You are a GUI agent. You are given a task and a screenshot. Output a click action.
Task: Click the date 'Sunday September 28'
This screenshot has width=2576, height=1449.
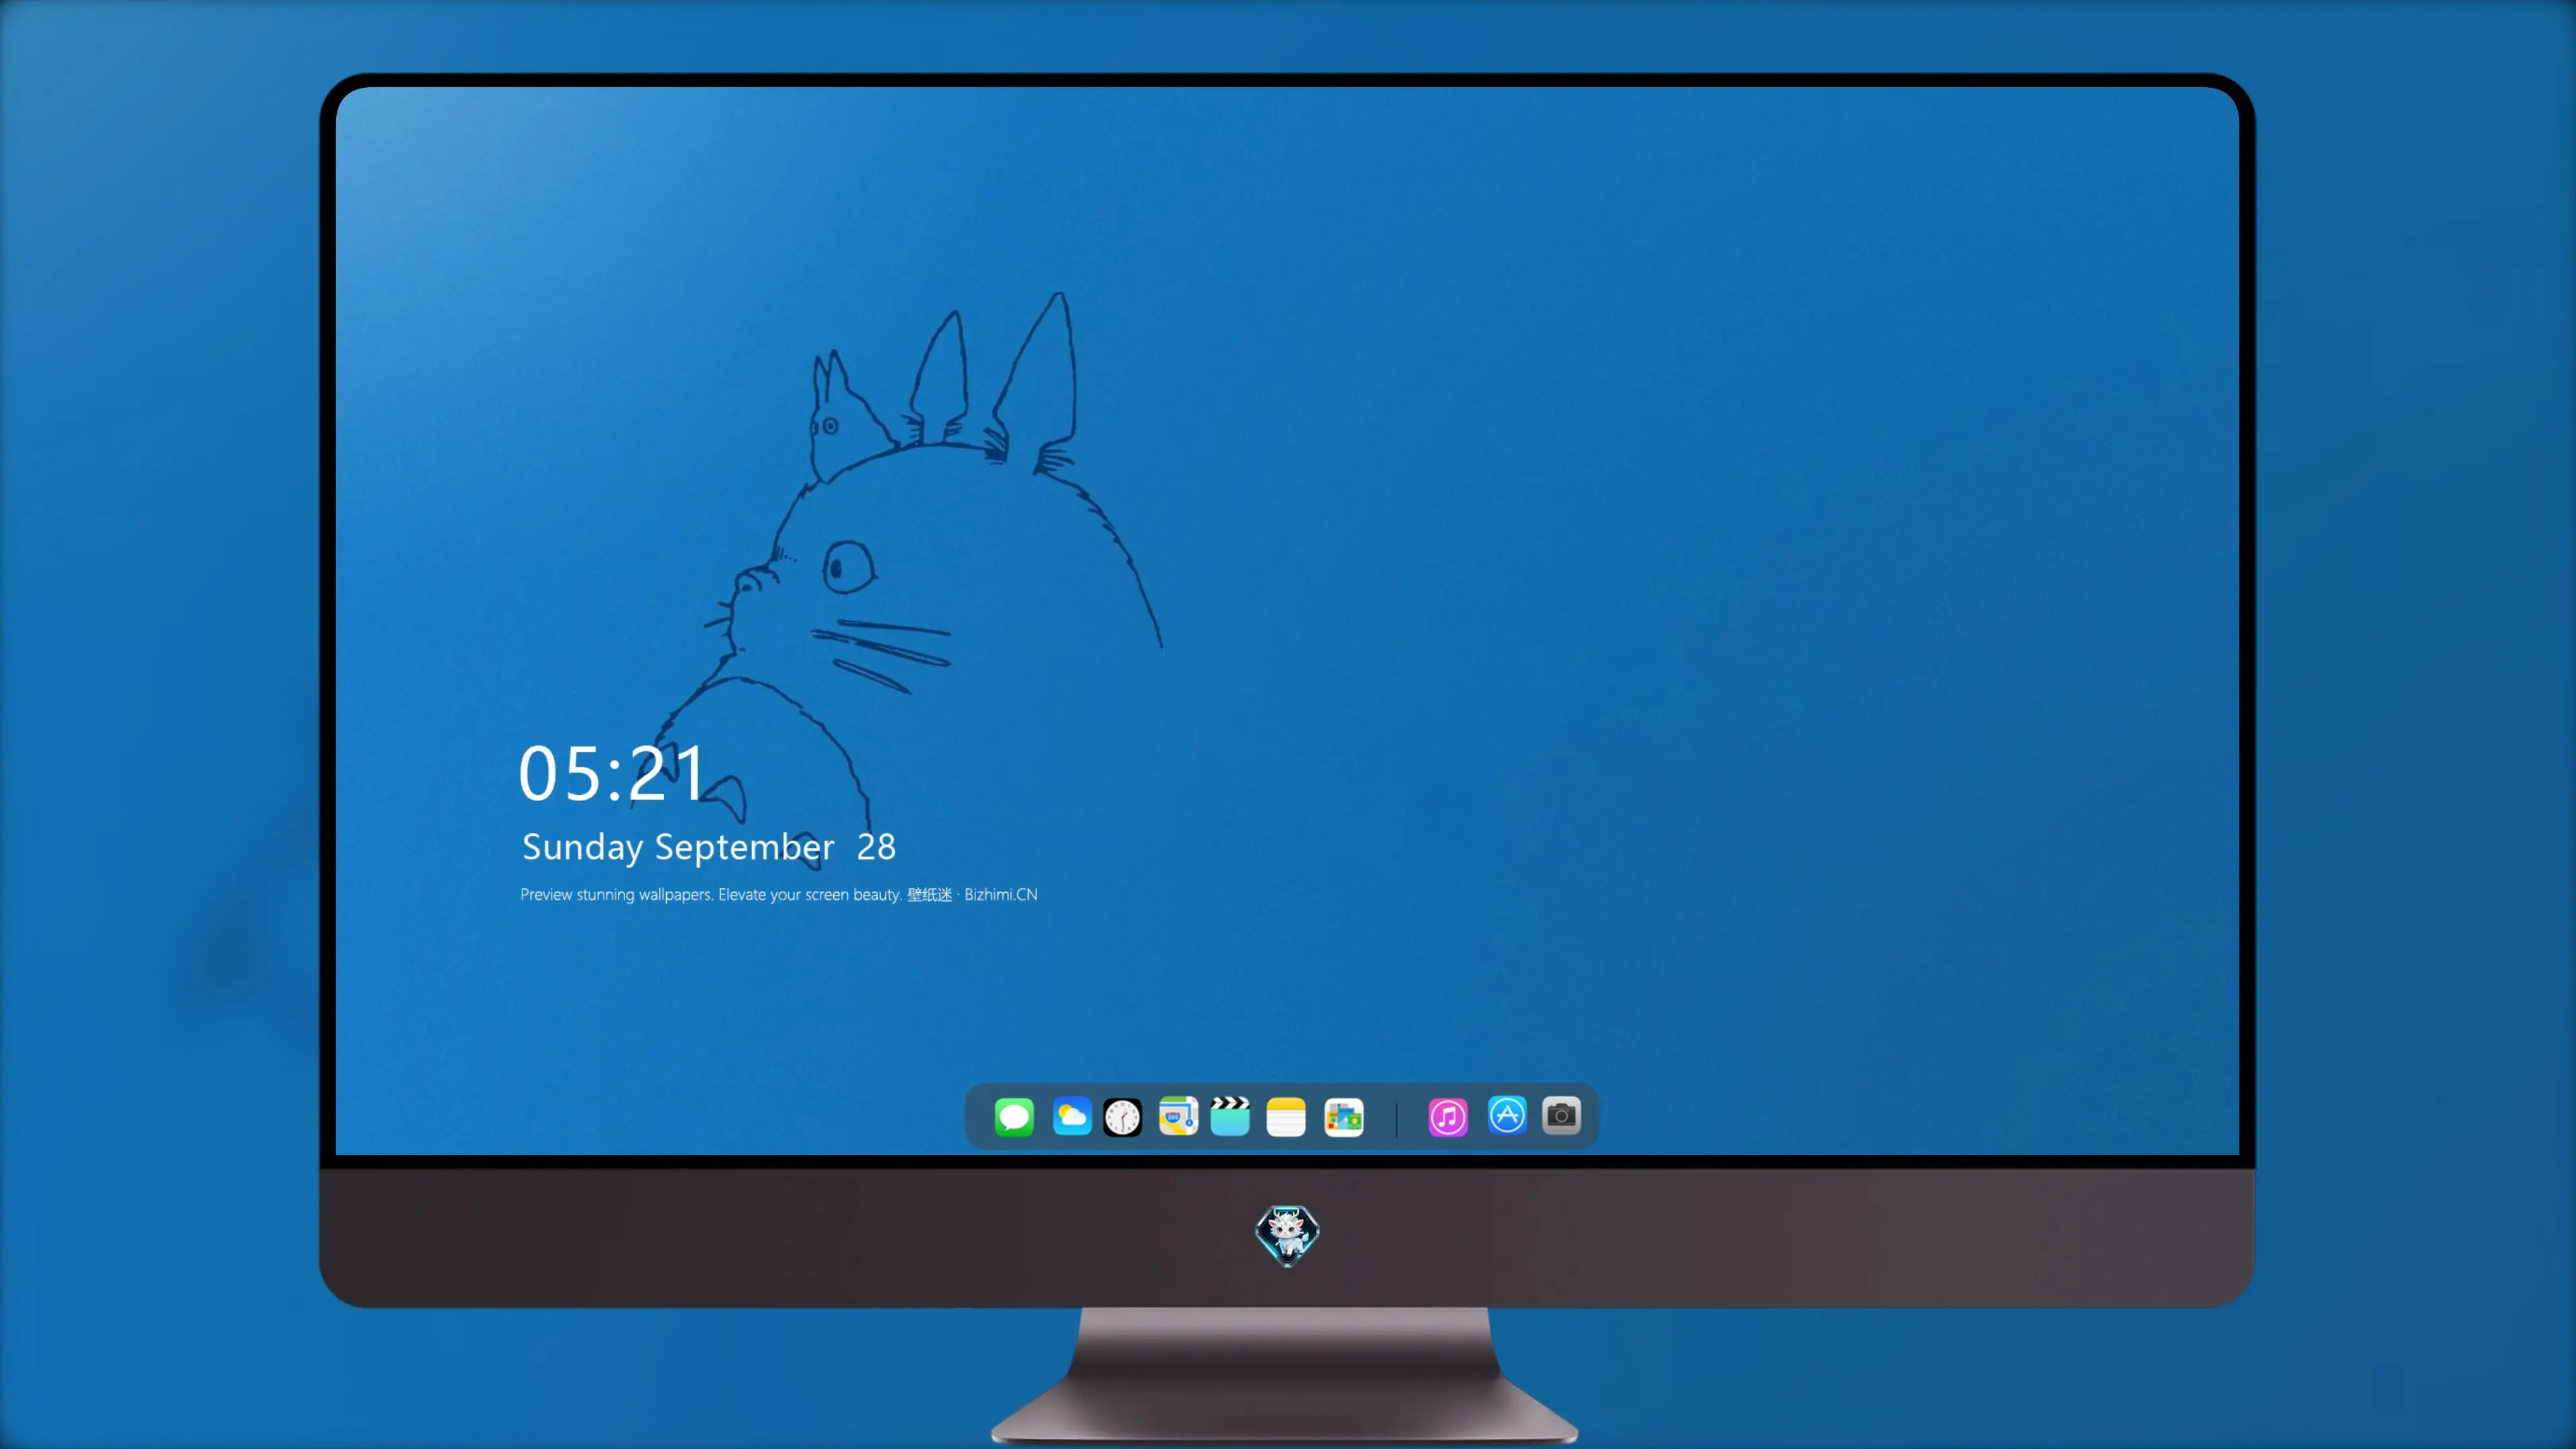pos(709,847)
